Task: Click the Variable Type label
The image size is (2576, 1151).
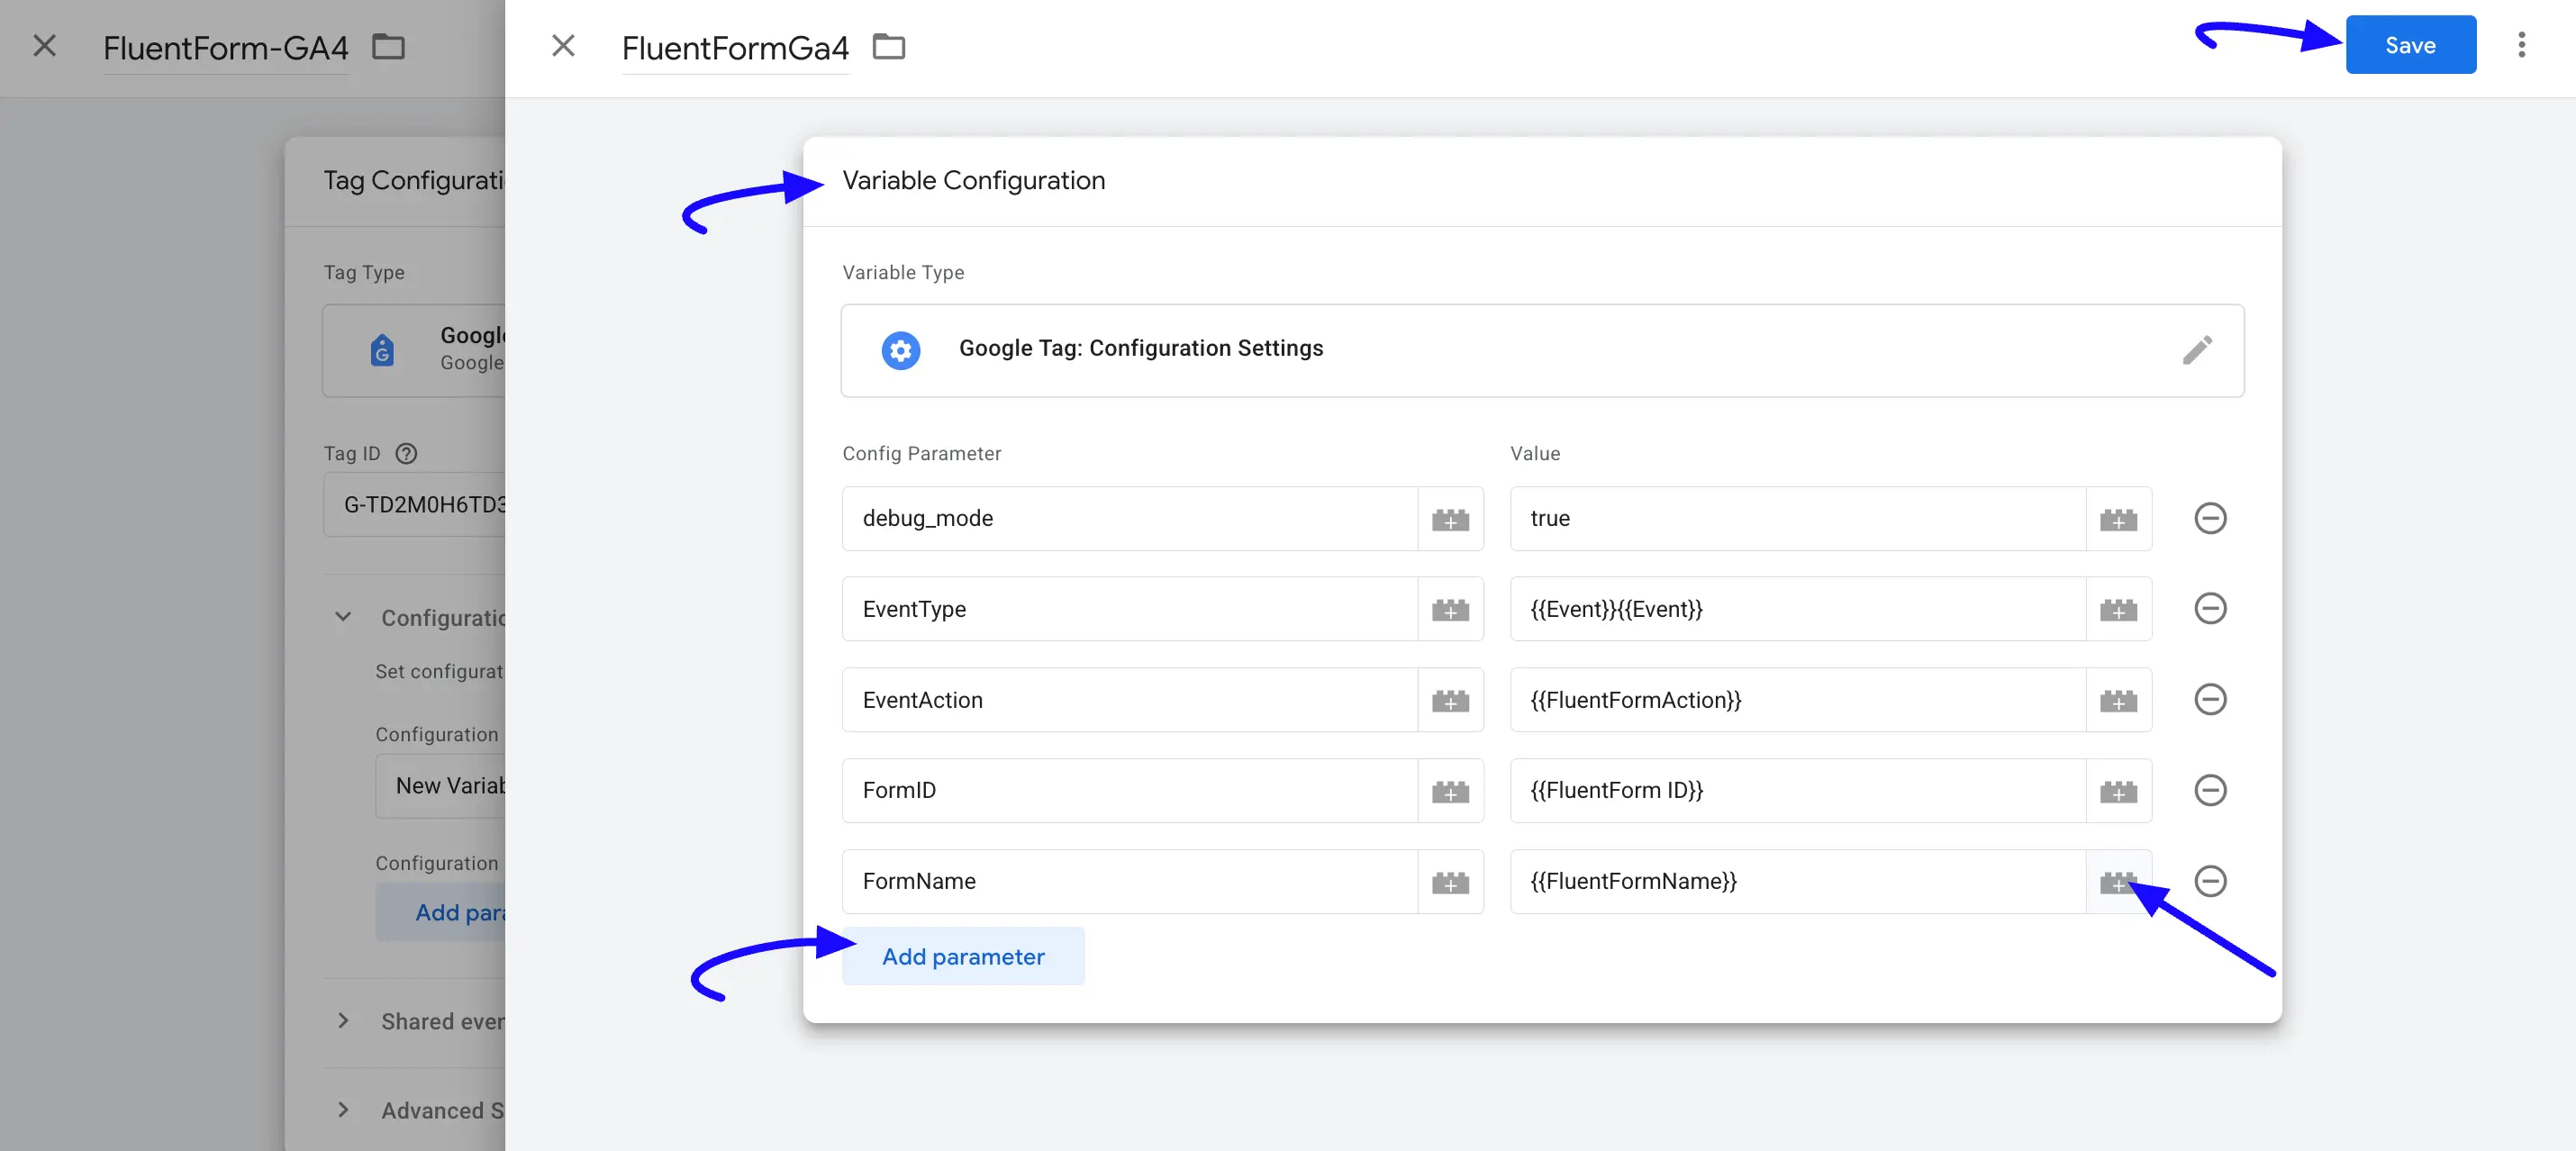Action: 903,273
